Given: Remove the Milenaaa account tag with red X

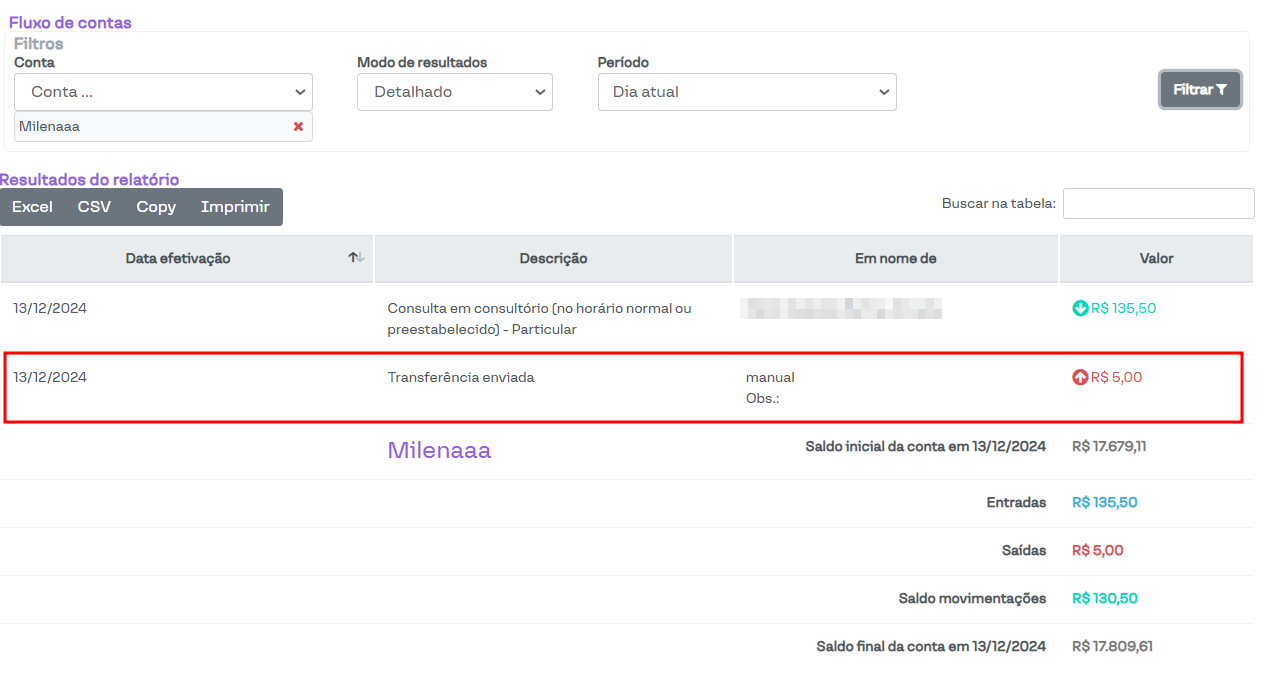Looking at the screenshot, I should (298, 127).
